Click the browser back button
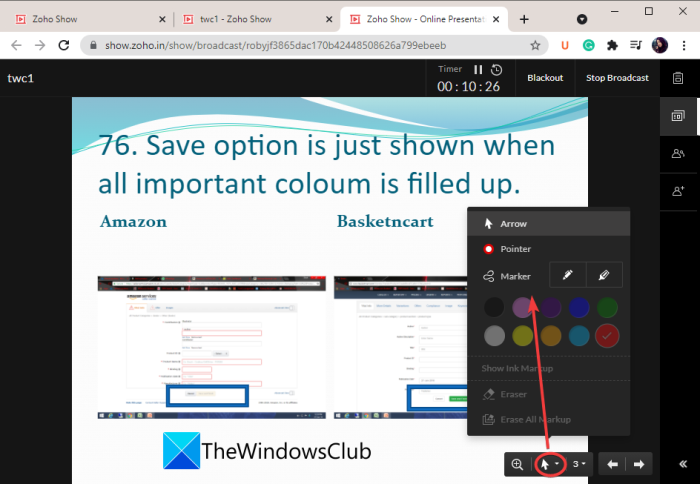The image size is (700, 484). point(17,45)
